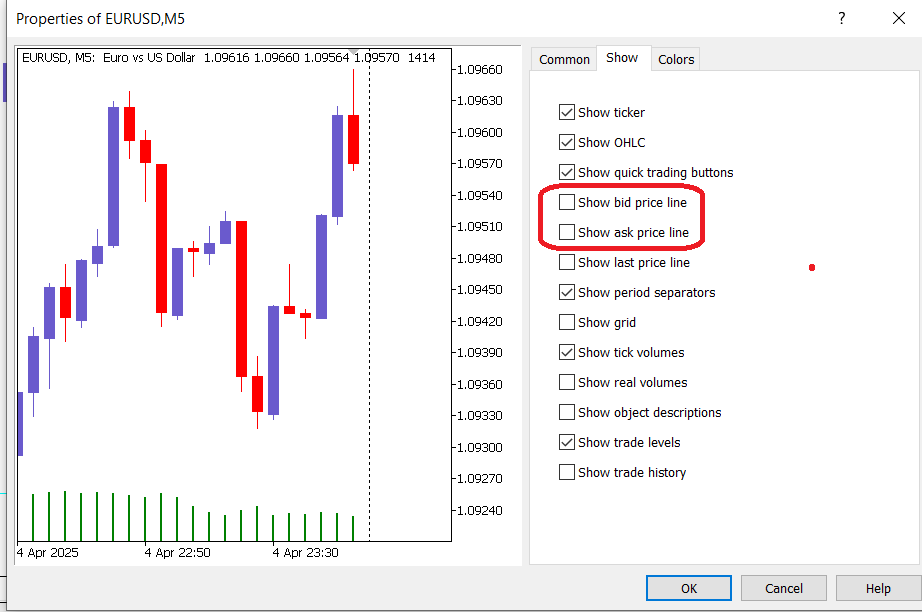The height and width of the screenshot is (612, 922).
Task: Toggle Show quick trading buttons
Action: (567, 172)
